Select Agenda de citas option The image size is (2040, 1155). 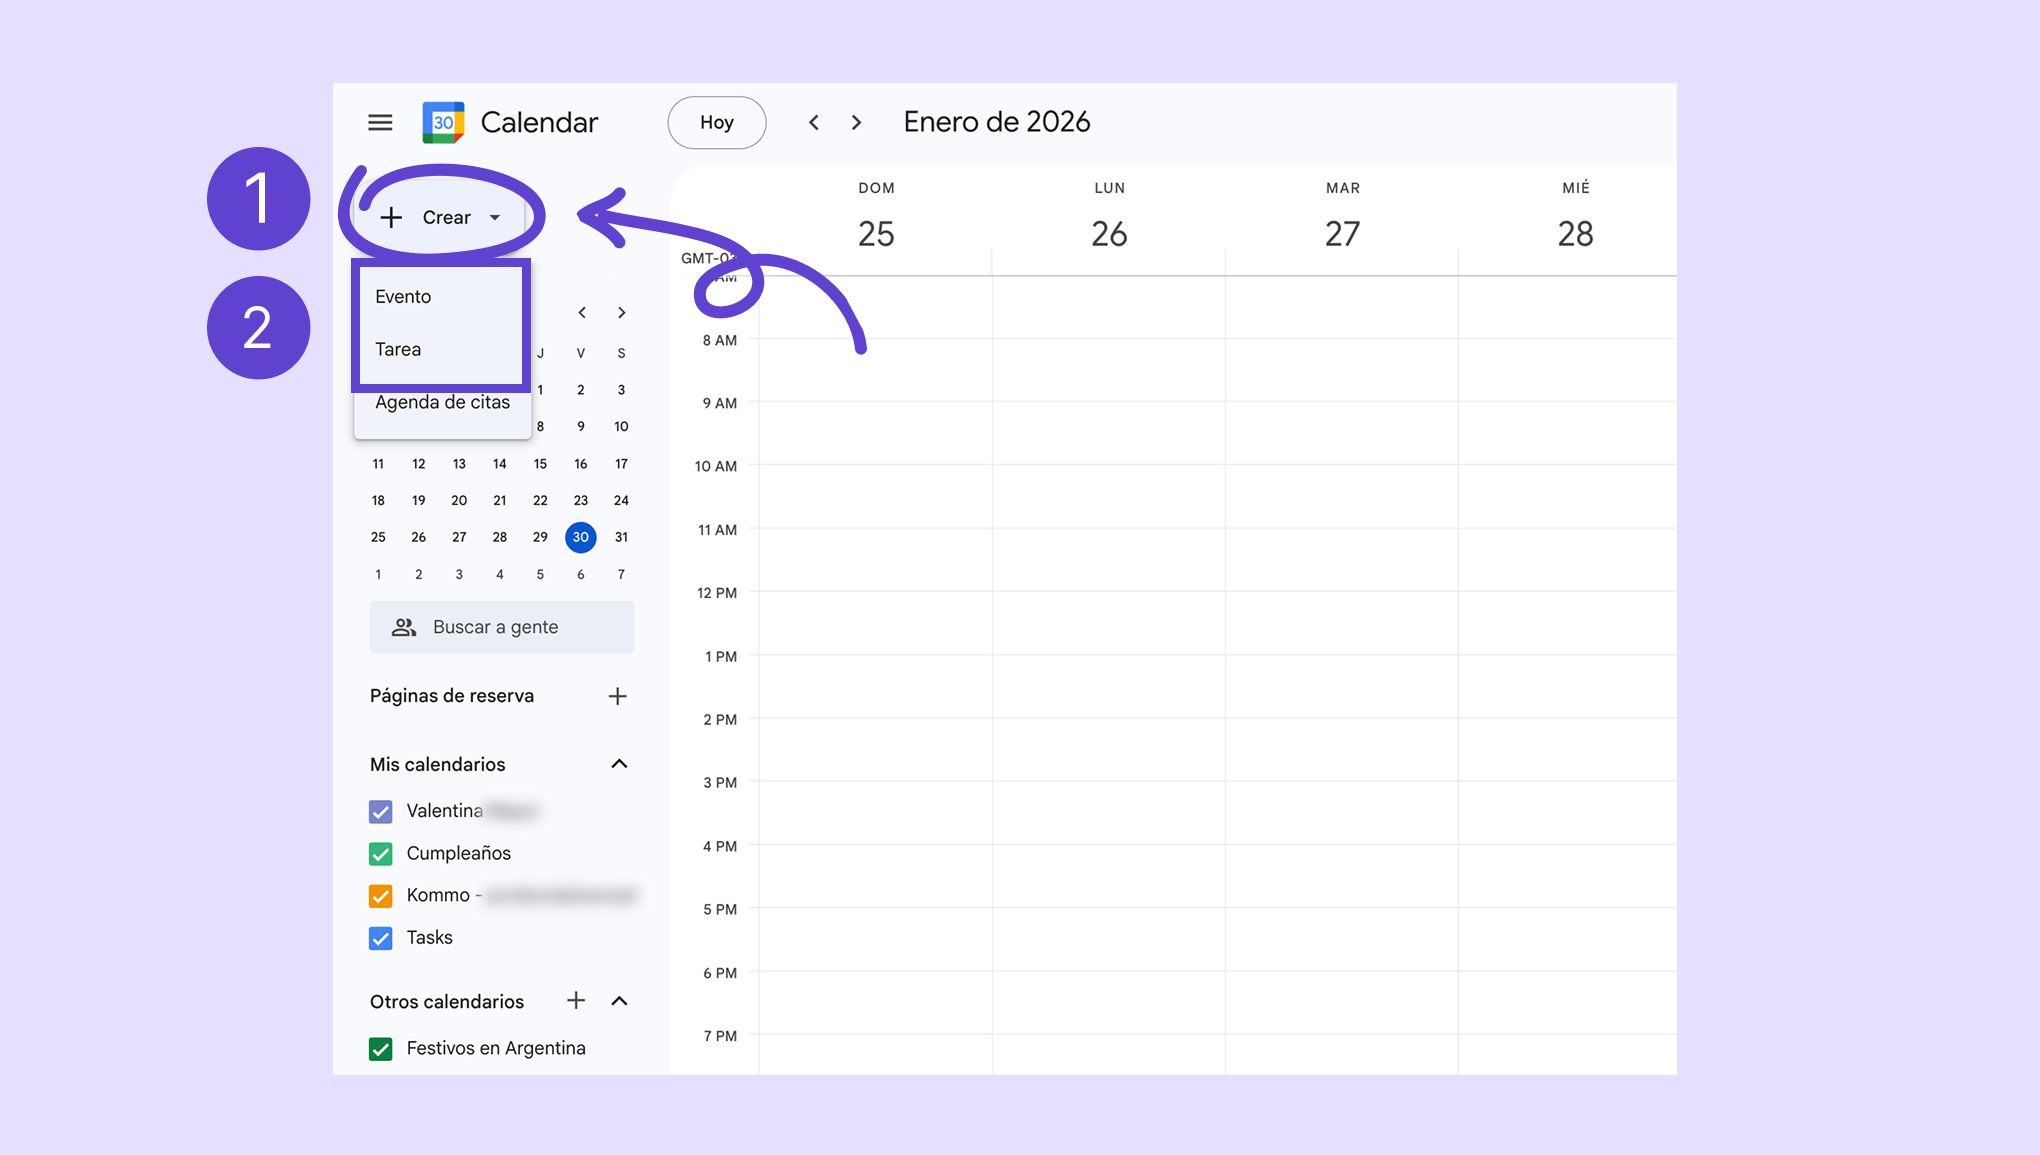point(442,403)
